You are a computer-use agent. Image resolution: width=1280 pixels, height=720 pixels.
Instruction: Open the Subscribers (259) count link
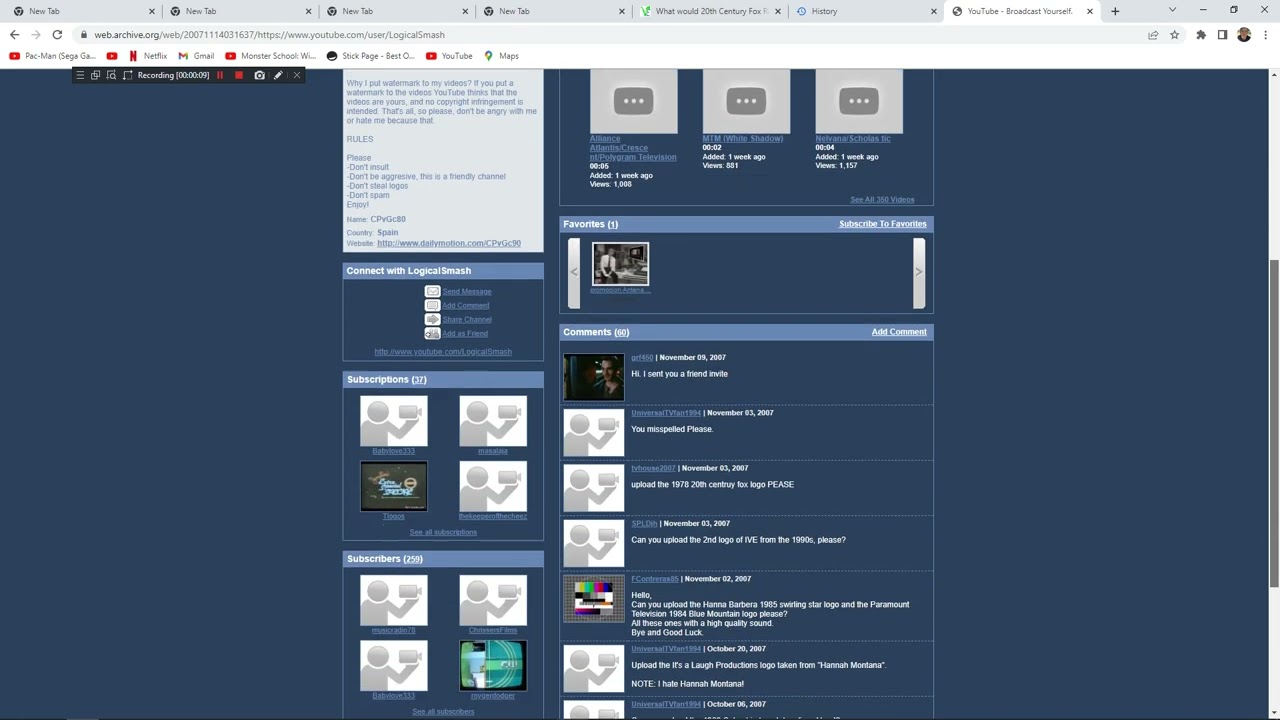click(412, 559)
